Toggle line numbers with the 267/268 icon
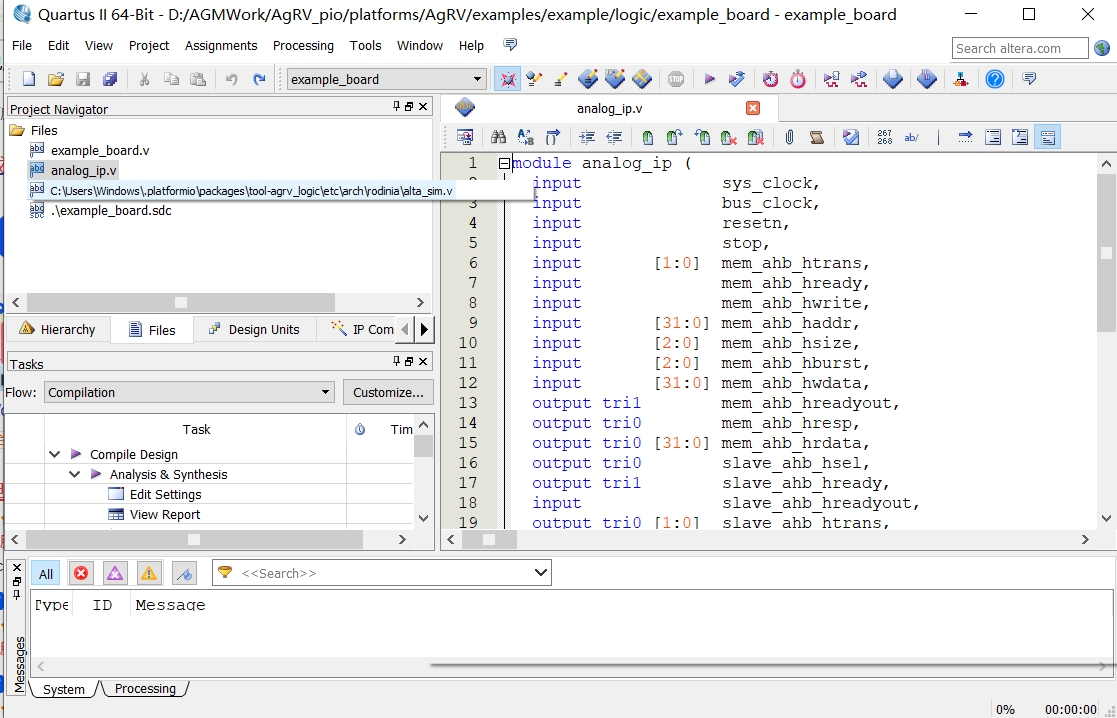Viewport: 1117px width, 718px height. [884, 137]
